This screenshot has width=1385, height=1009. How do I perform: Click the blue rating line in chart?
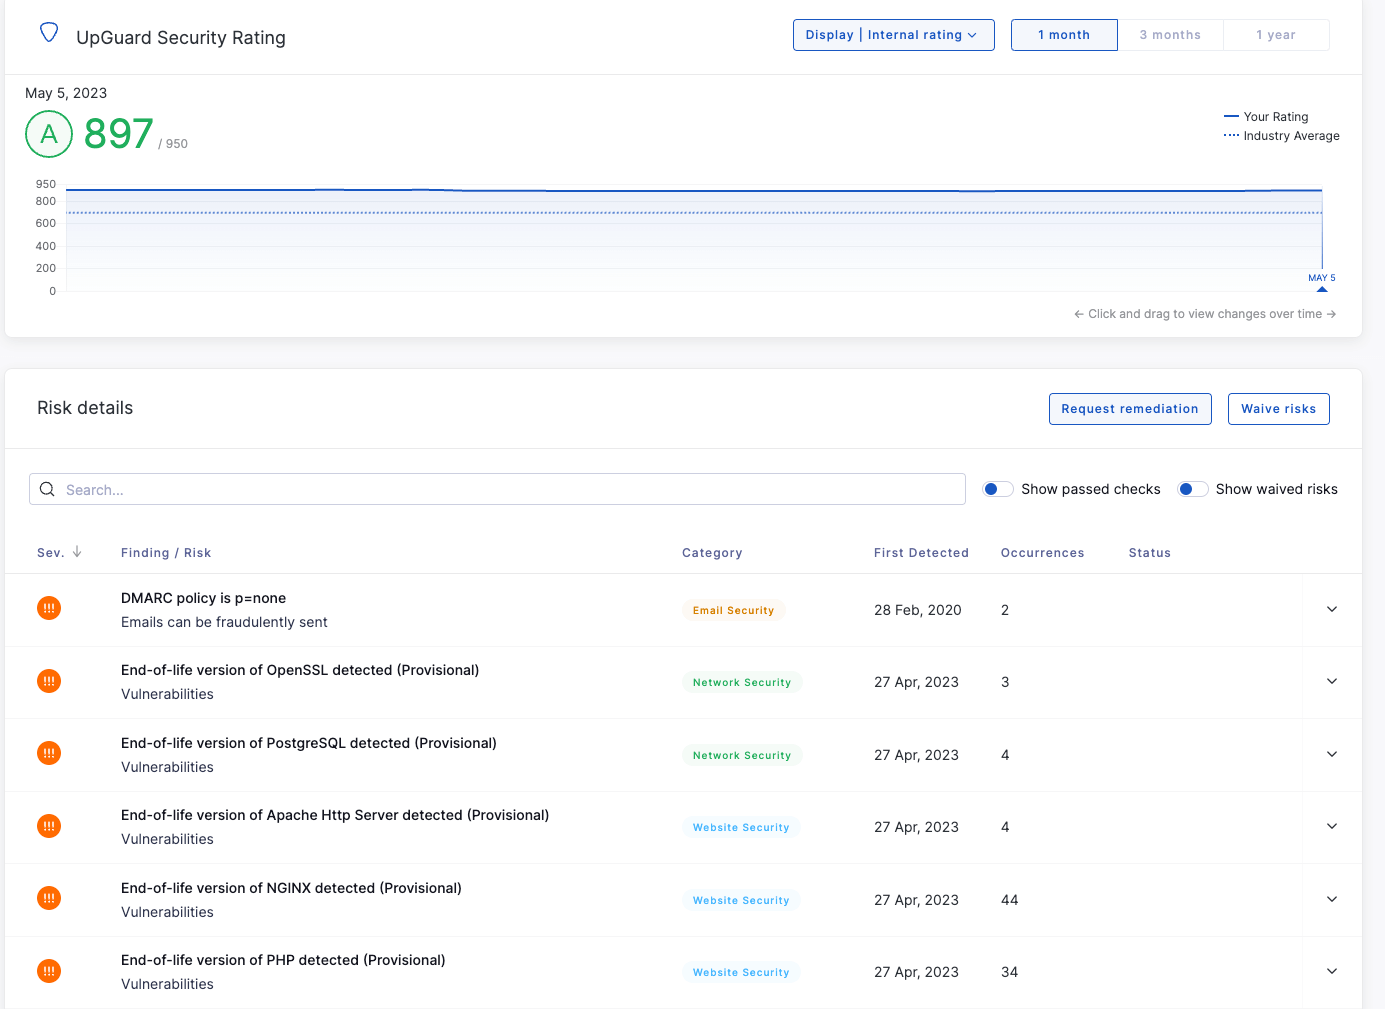pos(694,190)
